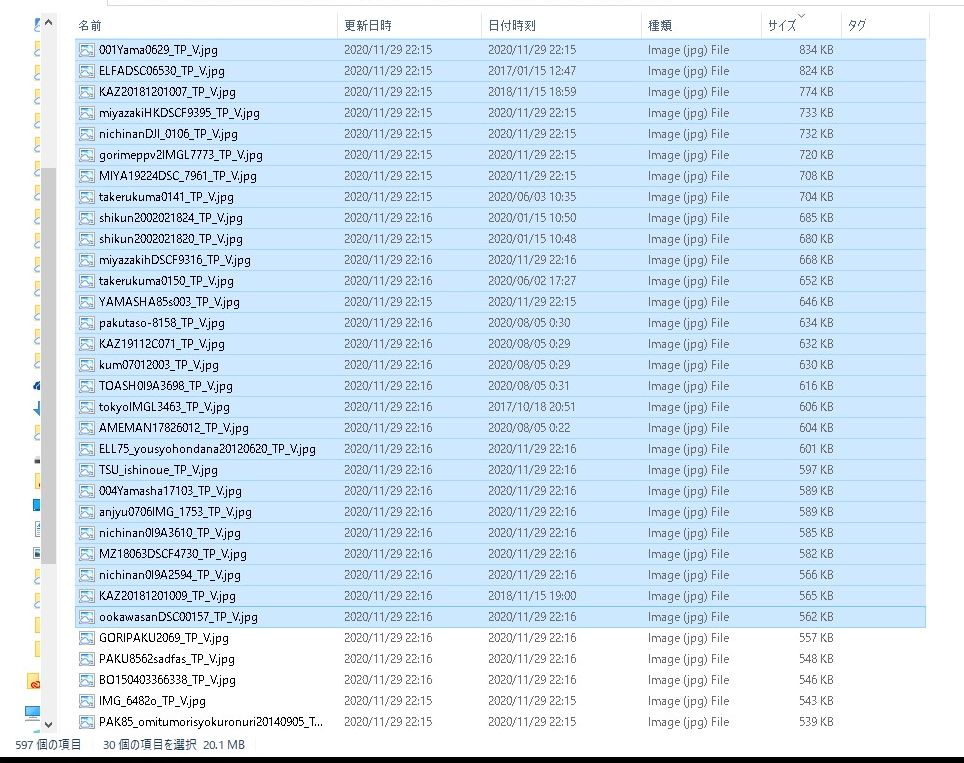Click the file icon beside GORIPAKU2069_TP_V.jpg

pyautogui.click(x=87, y=638)
